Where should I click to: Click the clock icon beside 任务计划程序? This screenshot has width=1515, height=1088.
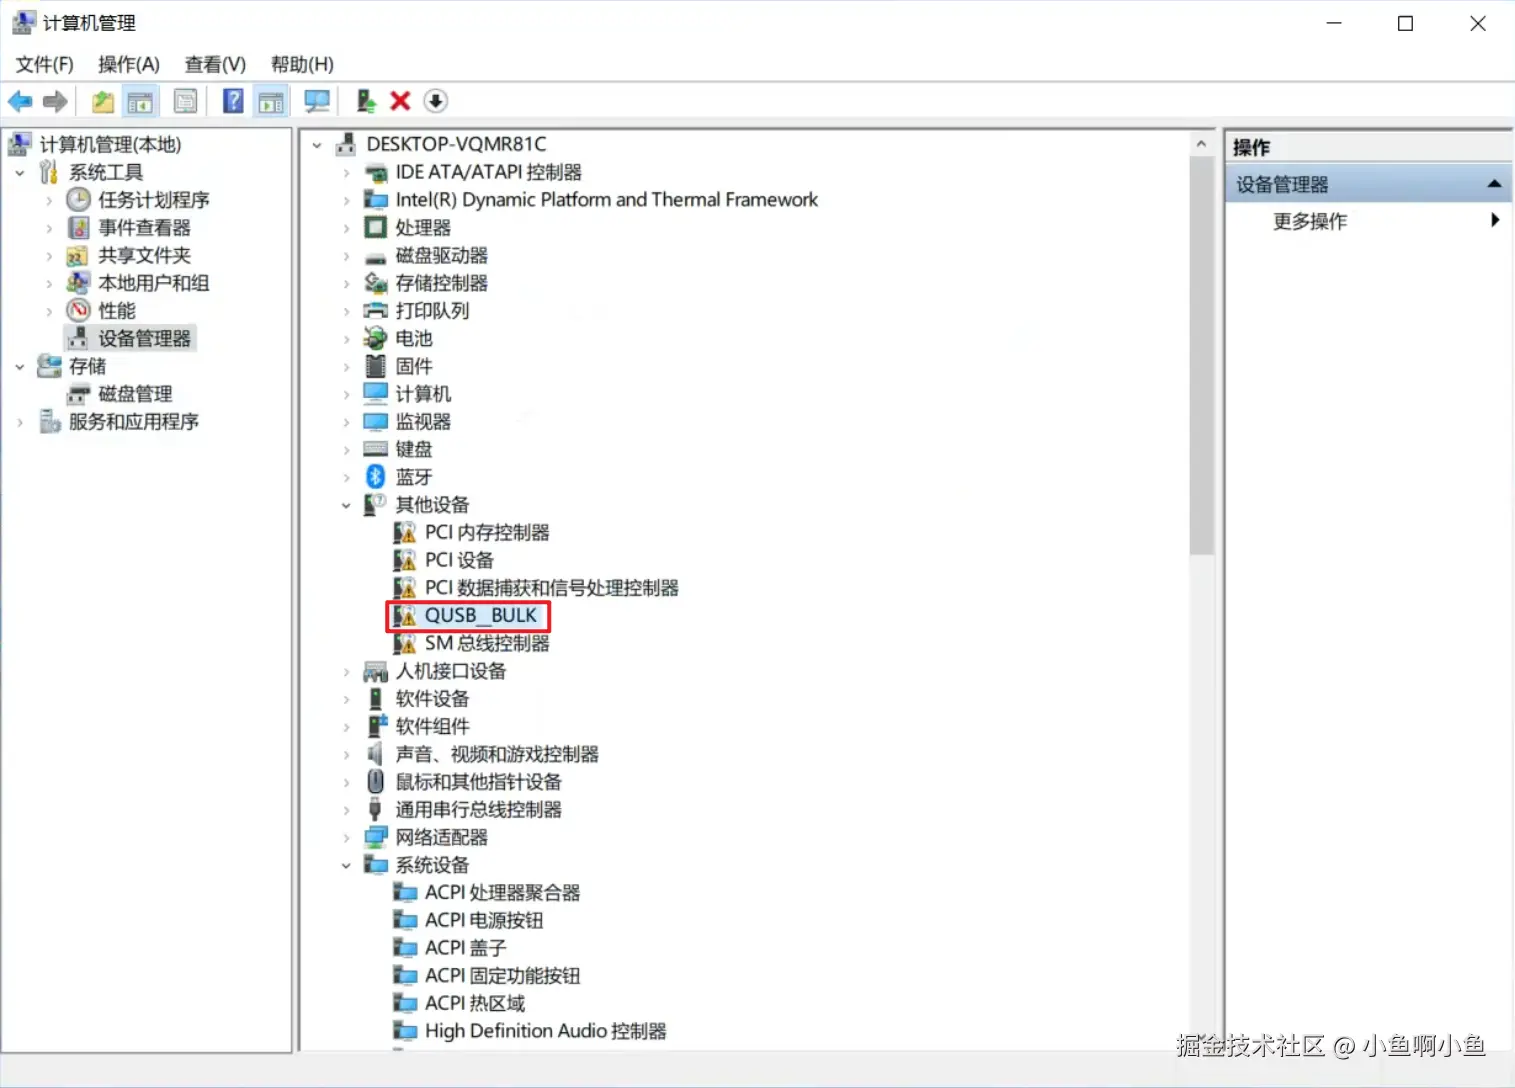pyautogui.click(x=78, y=200)
